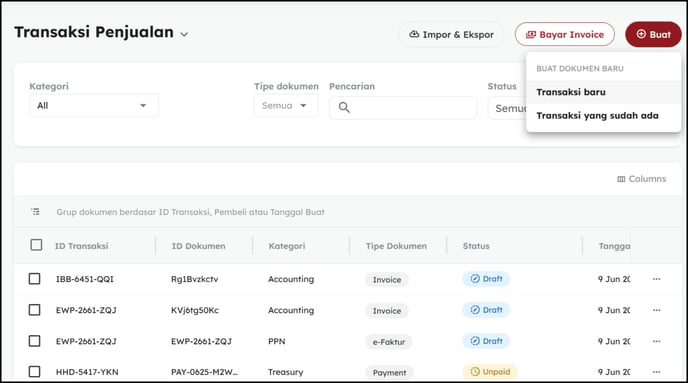Open three-dot menu for KVj6tg50Kc row
The image size is (688, 383).
[656, 310]
